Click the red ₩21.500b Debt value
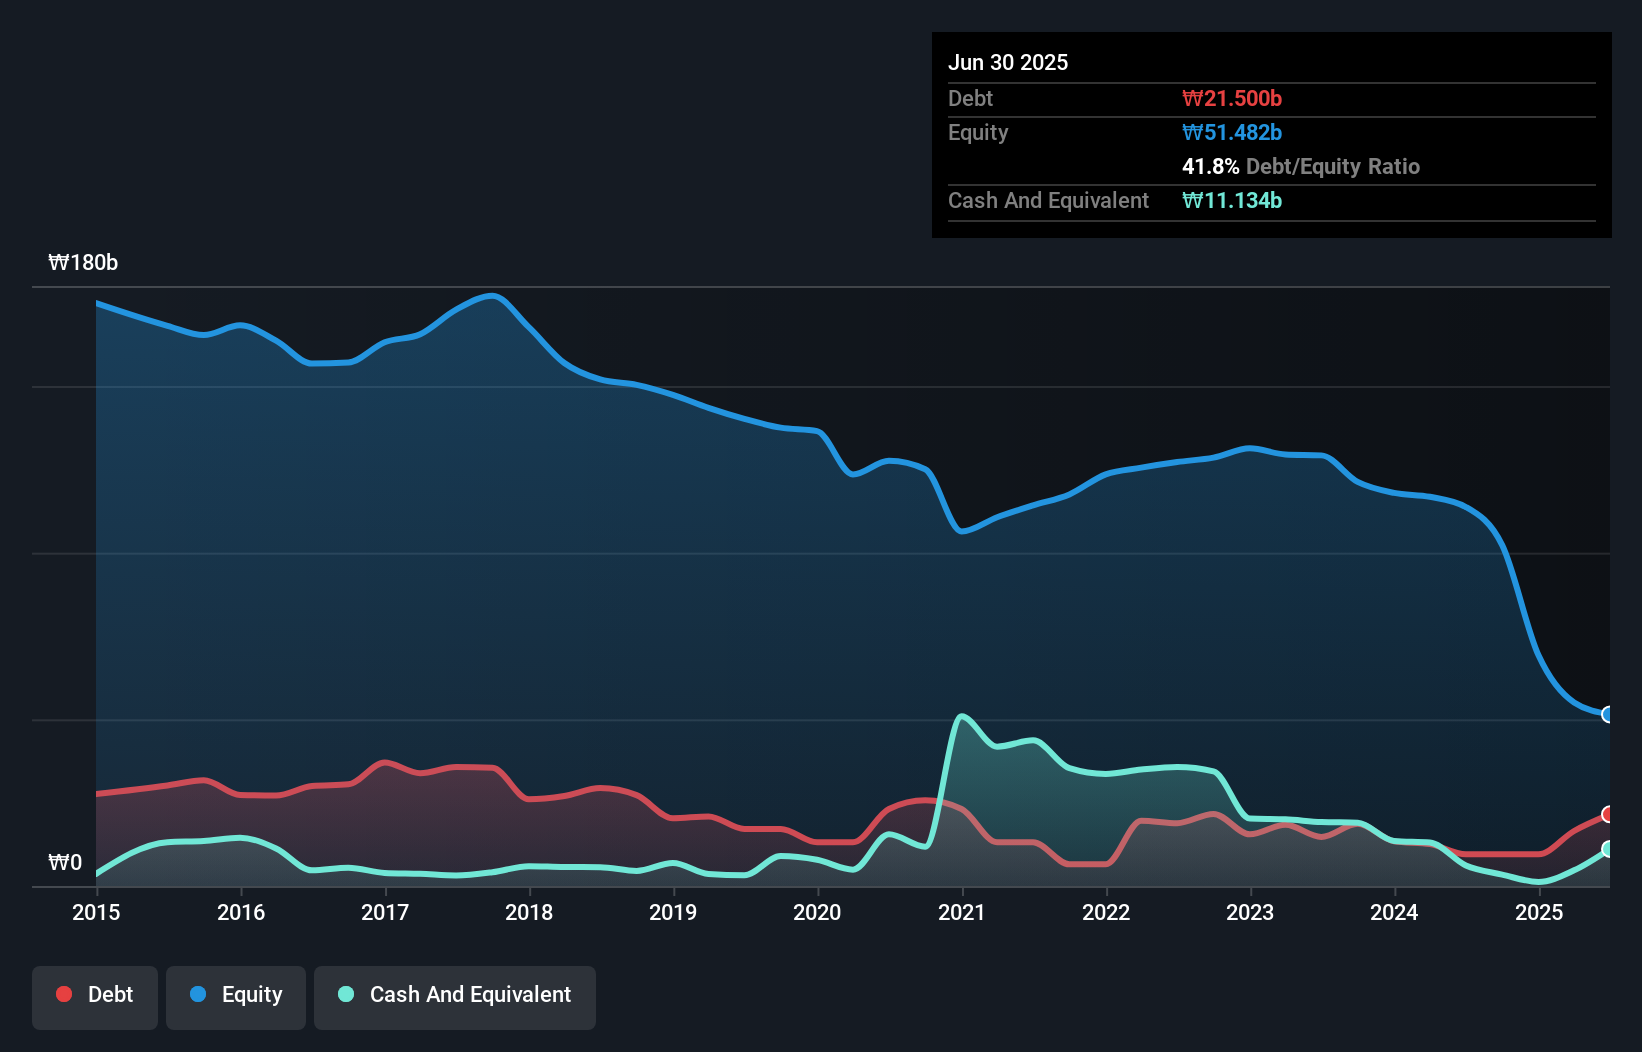This screenshot has width=1642, height=1052. coord(1232,98)
